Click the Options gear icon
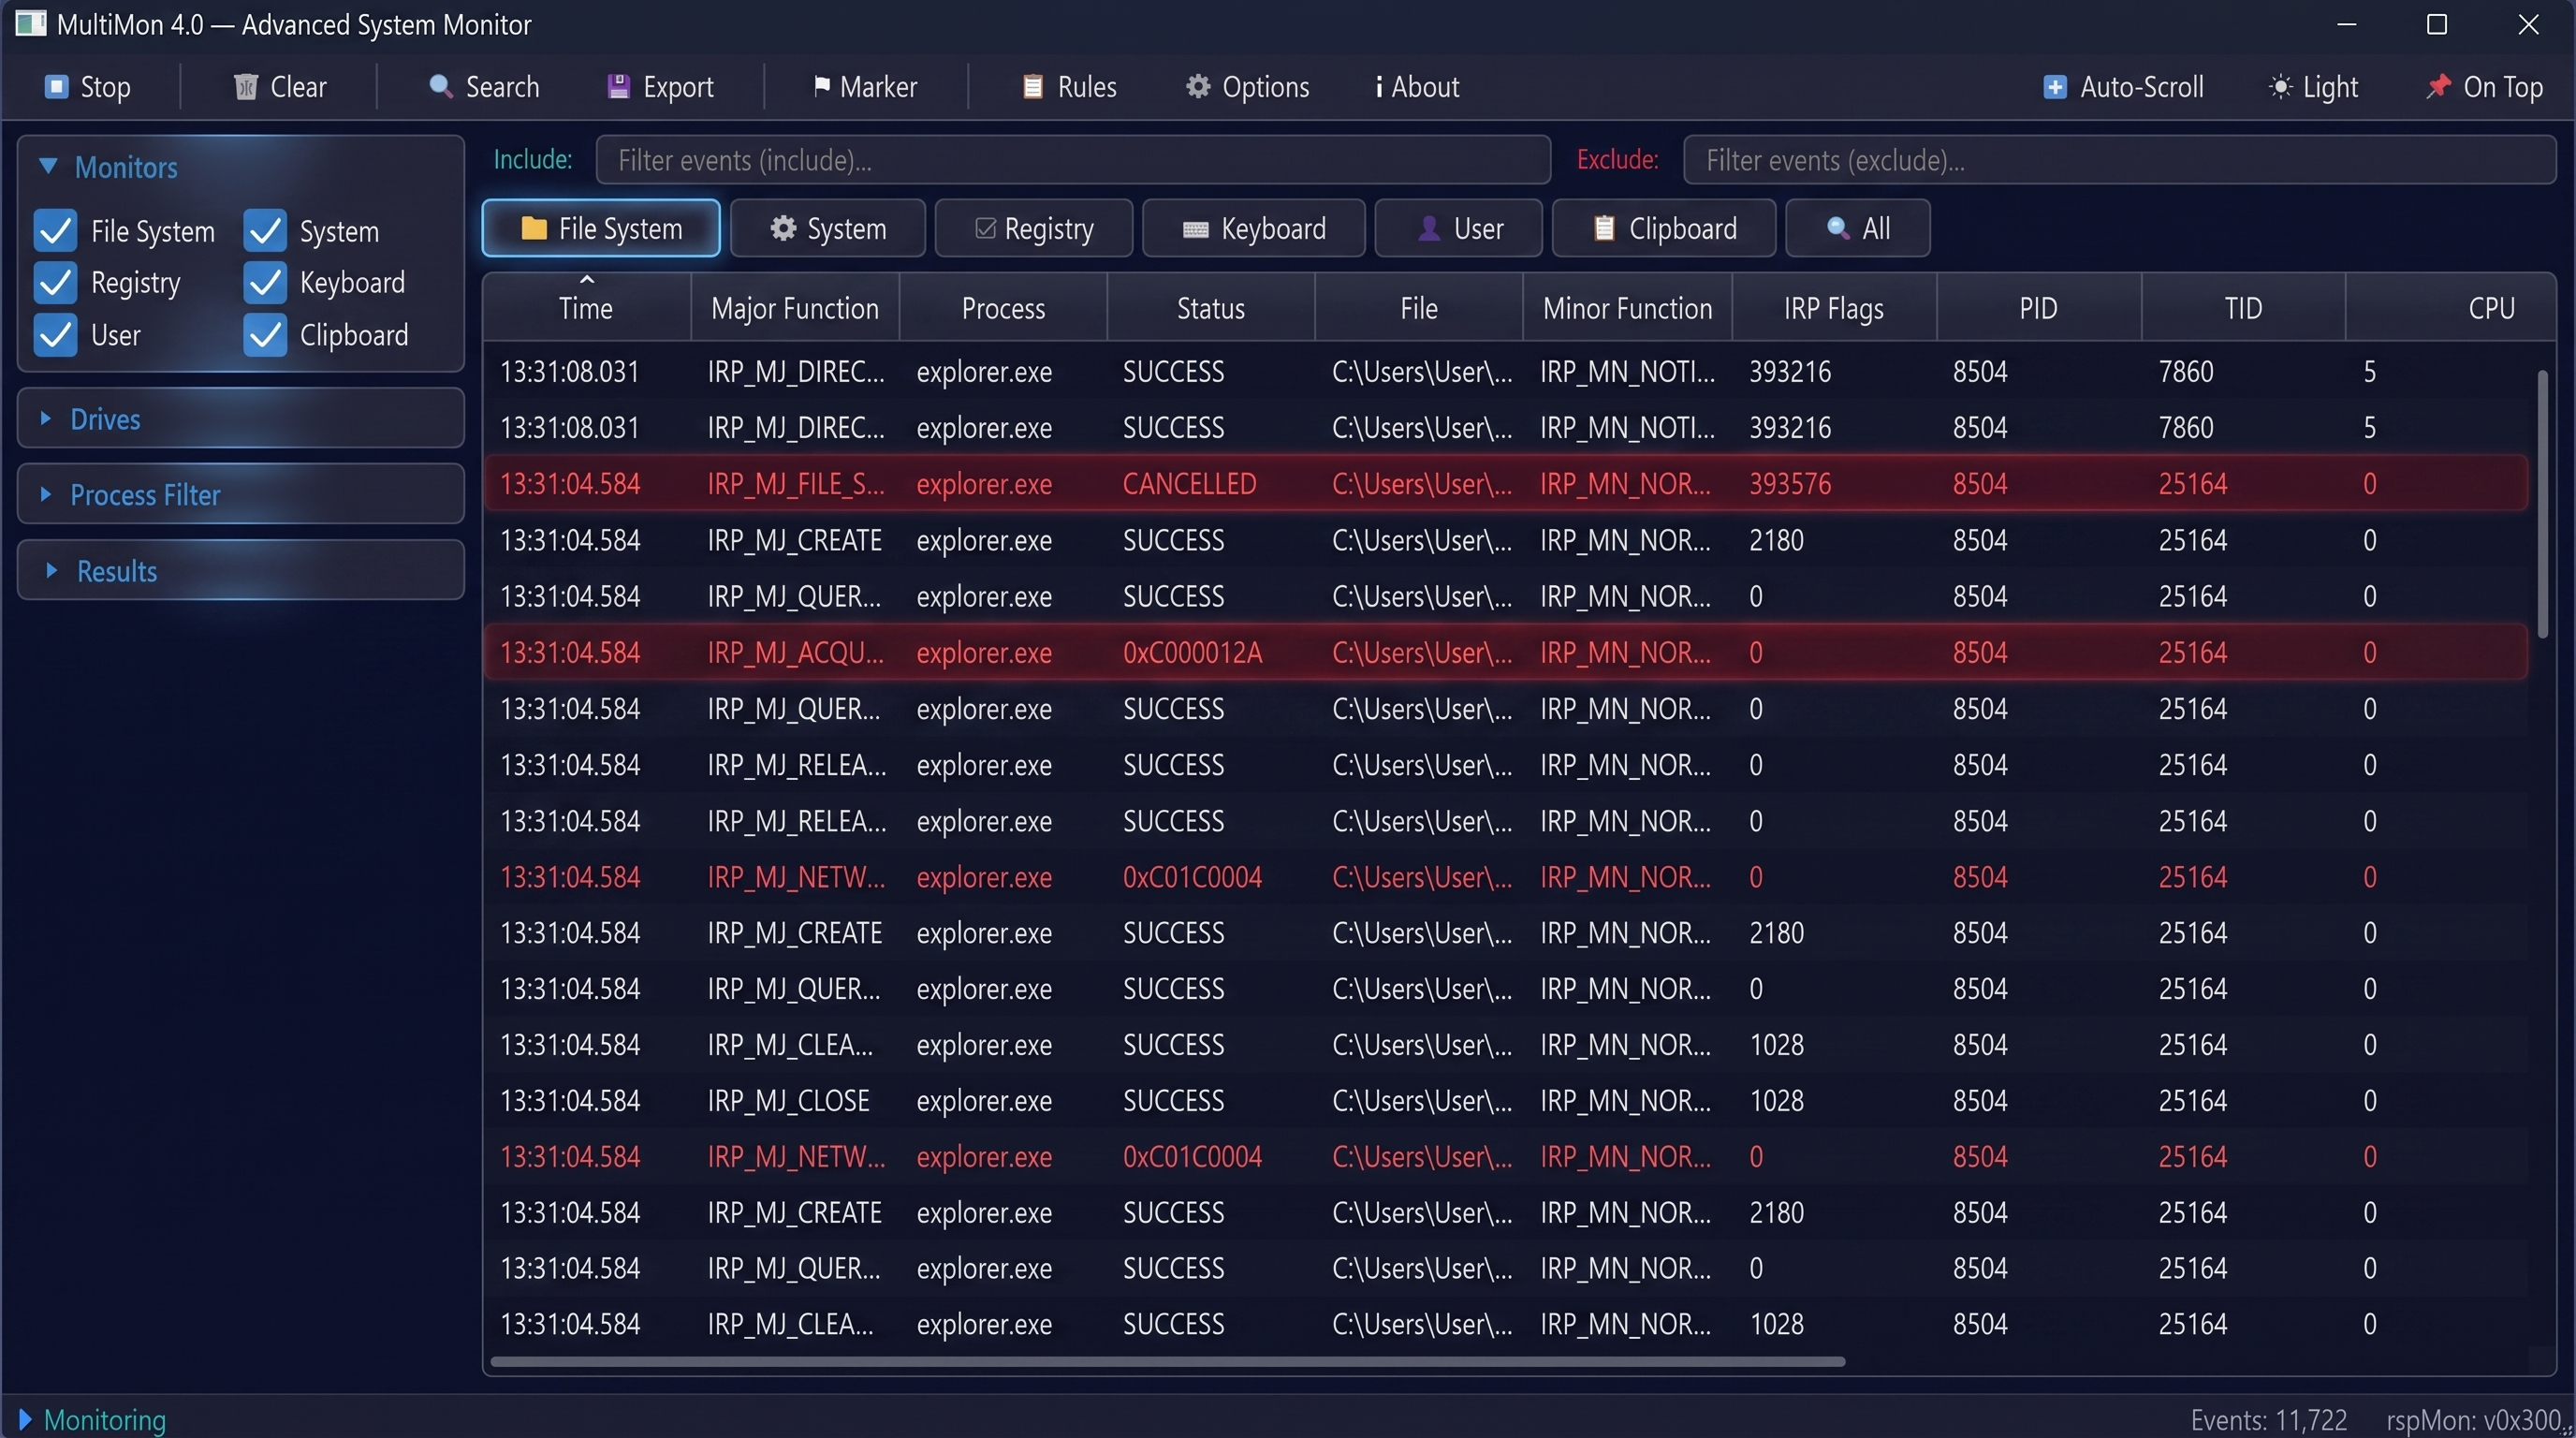This screenshot has height=1438, width=2576. pos(1198,87)
